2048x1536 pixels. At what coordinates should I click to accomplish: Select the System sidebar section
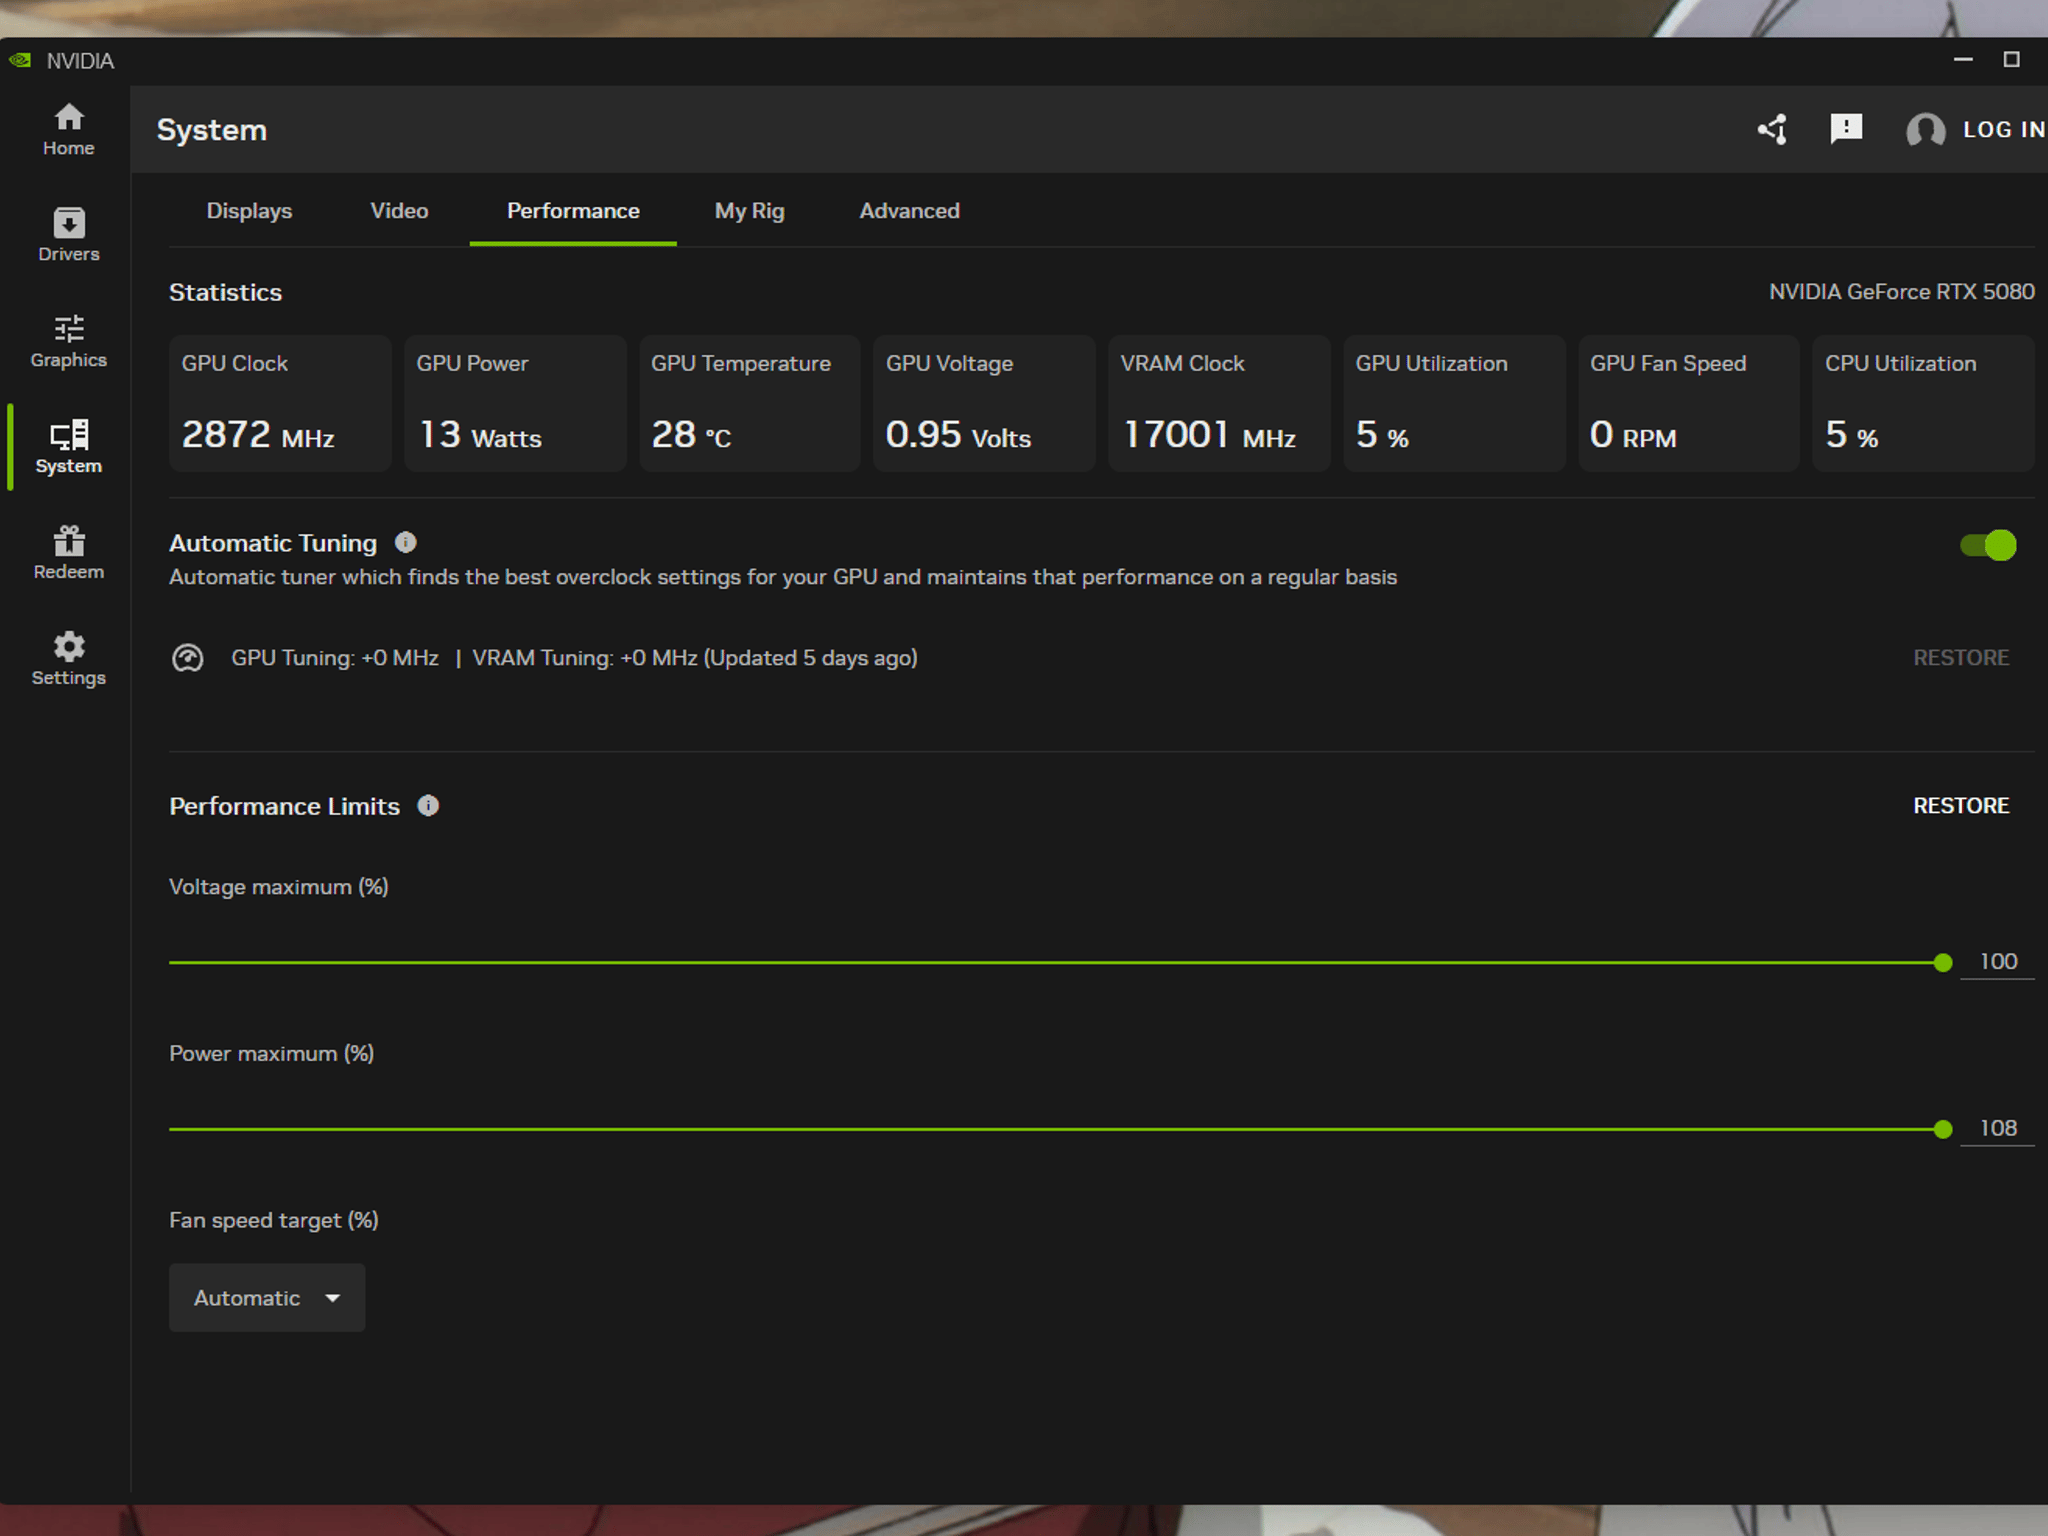coord(68,447)
